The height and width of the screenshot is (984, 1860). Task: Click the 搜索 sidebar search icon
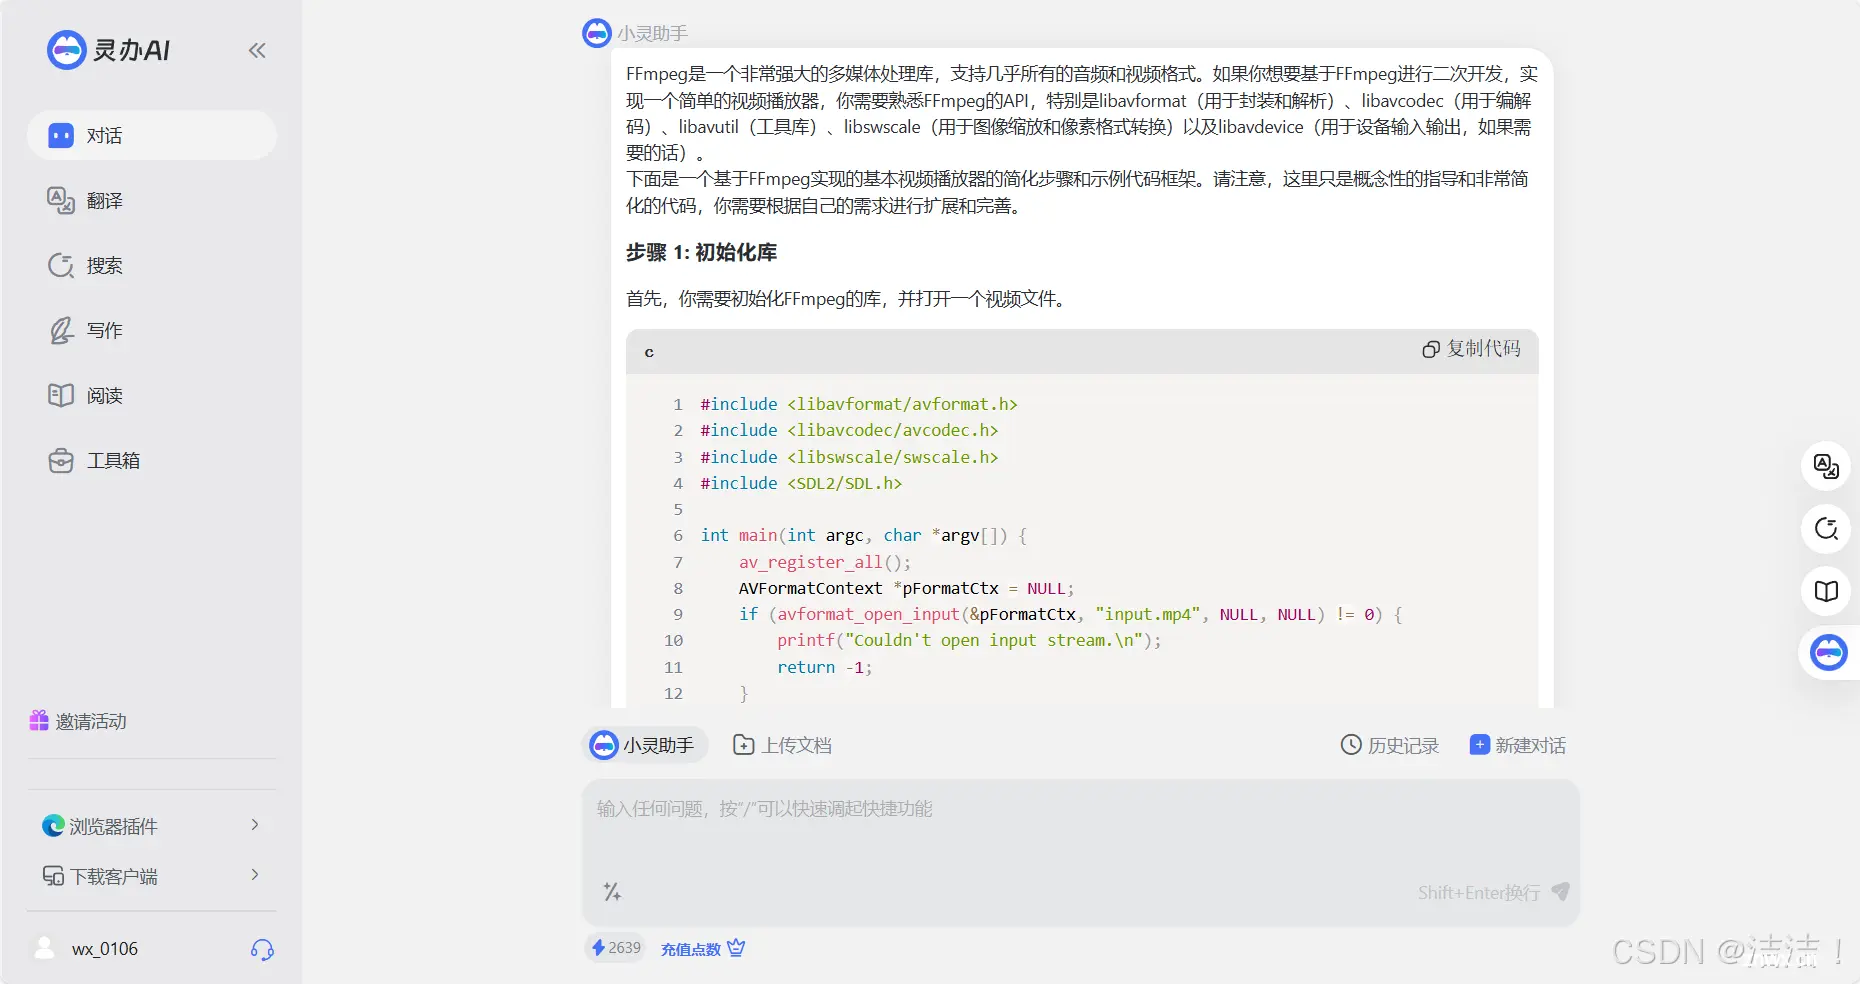coord(61,265)
